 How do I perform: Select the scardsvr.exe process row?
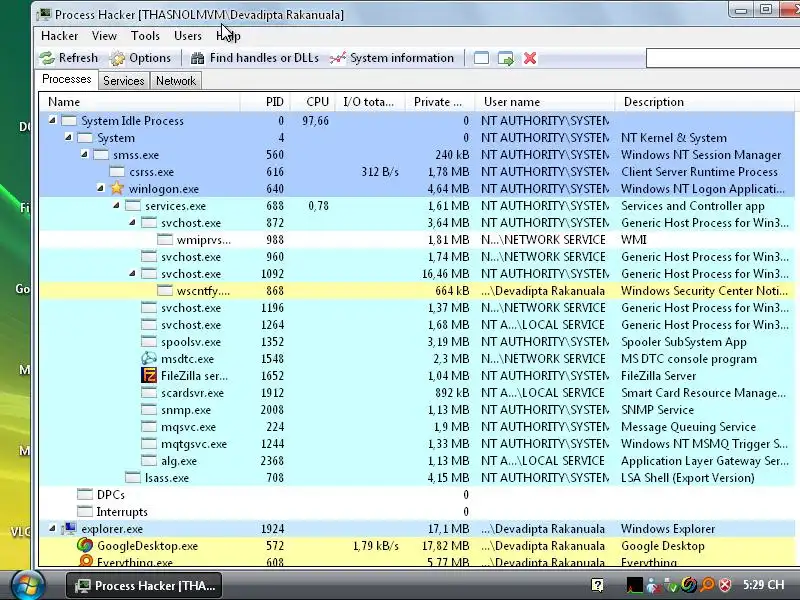[x=416, y=393]
